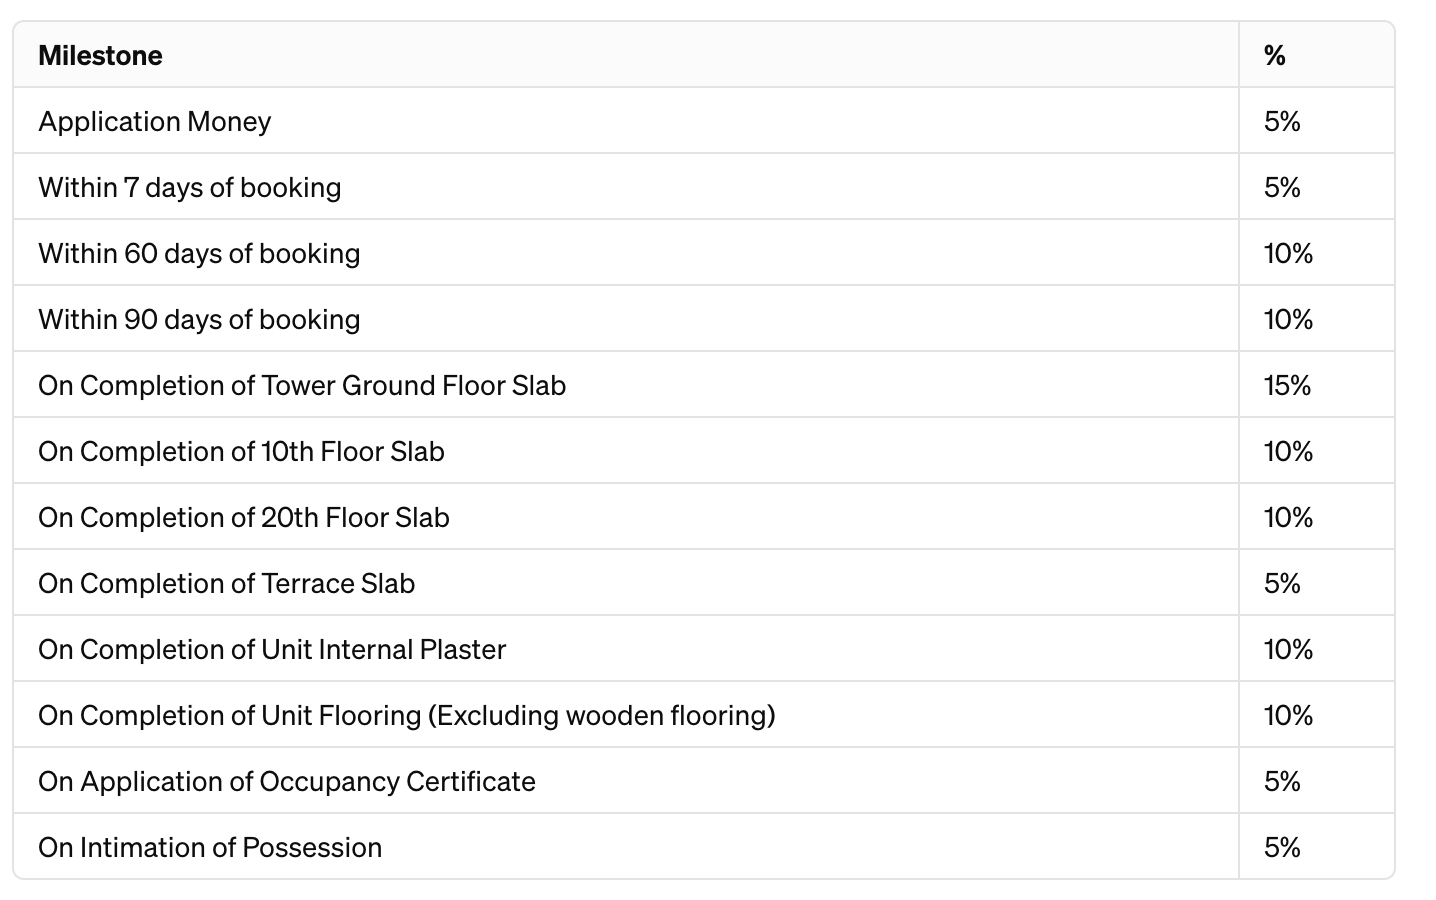Click the On Intimation of Possession cell
1436x900 pixels.
click(x=210, y=848)
